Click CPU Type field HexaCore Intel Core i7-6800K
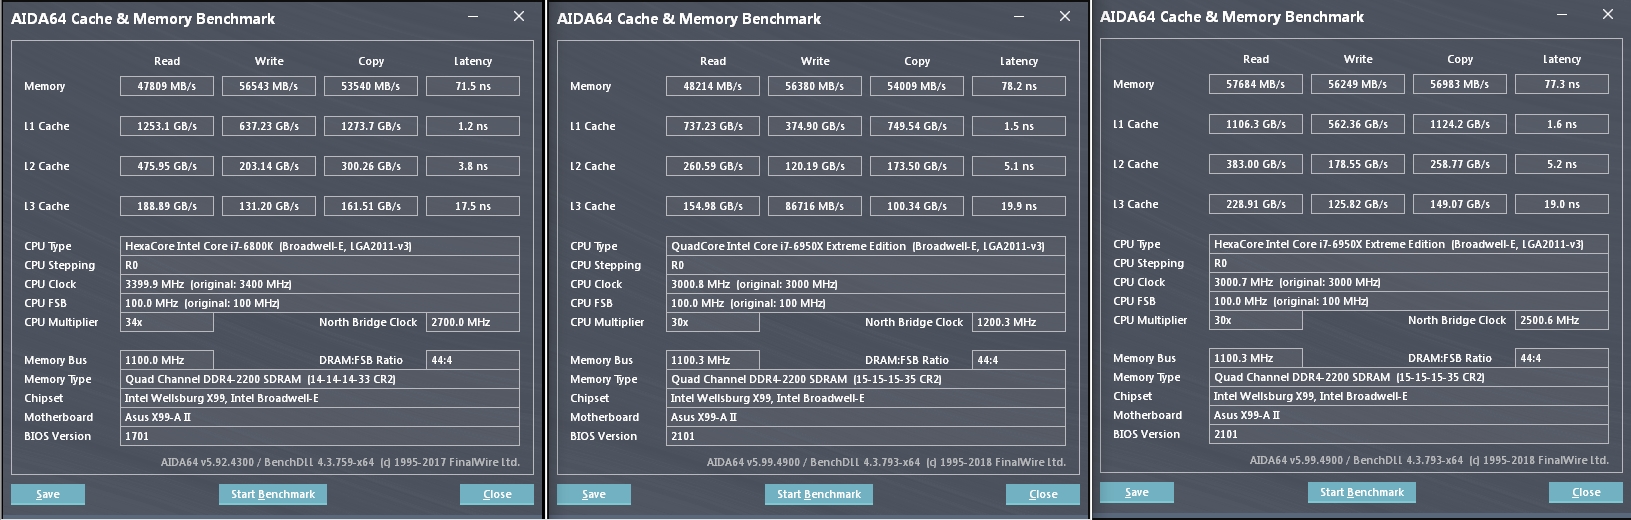This screenshot has width=1631, height=520. (x=320, y=246)
